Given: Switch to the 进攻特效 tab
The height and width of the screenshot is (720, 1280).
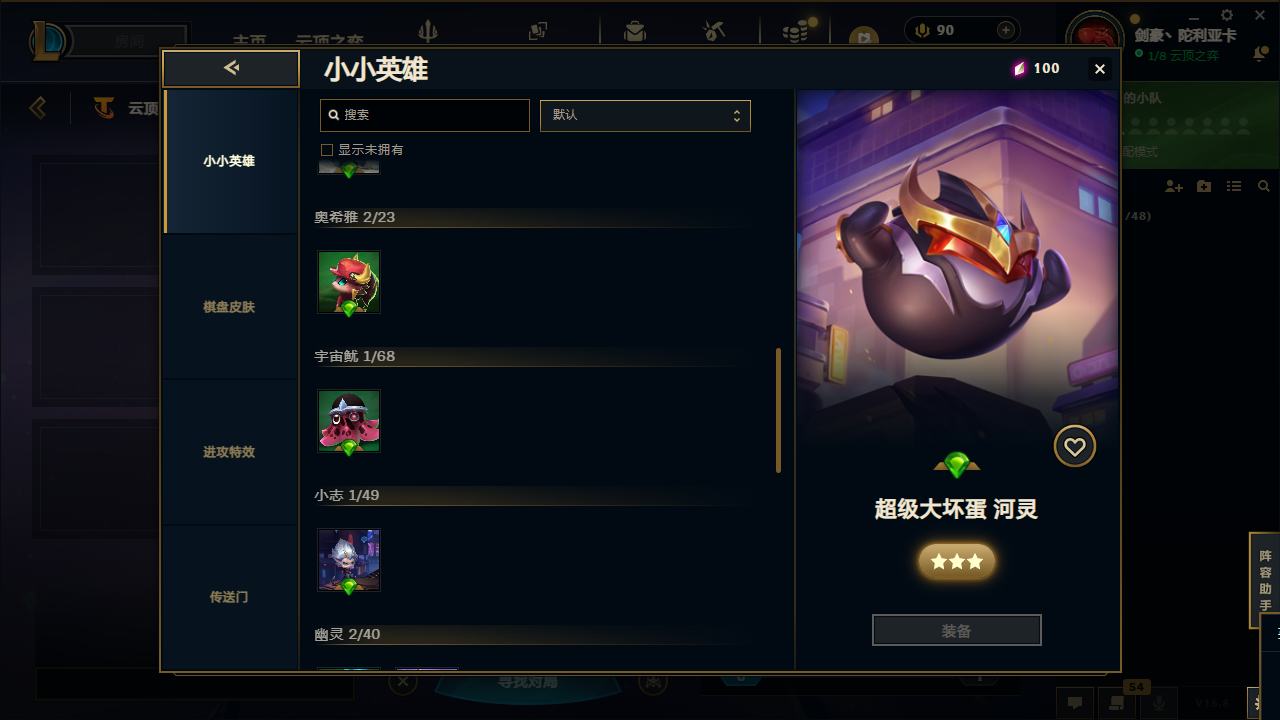Looking at the screenshot, I should (229, 452).
